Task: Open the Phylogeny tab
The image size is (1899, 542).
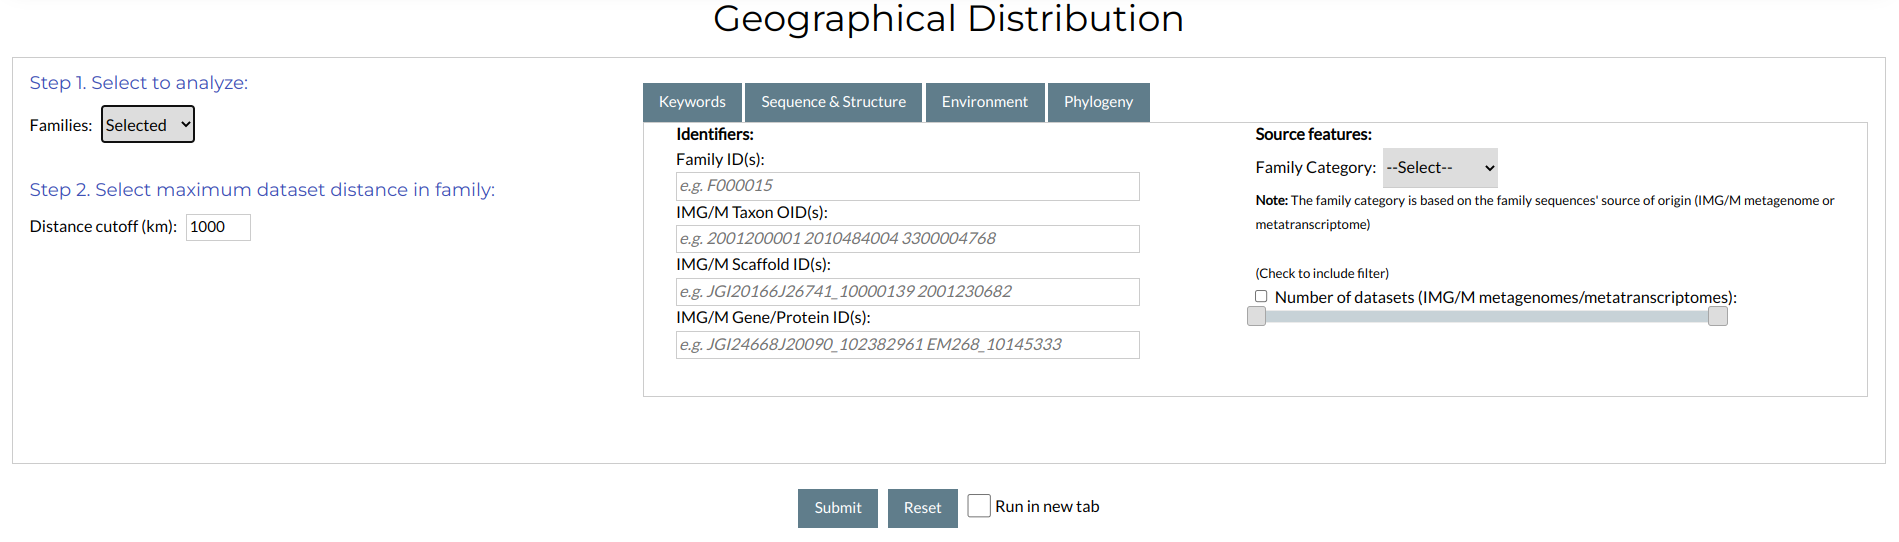Action: 1098,102
